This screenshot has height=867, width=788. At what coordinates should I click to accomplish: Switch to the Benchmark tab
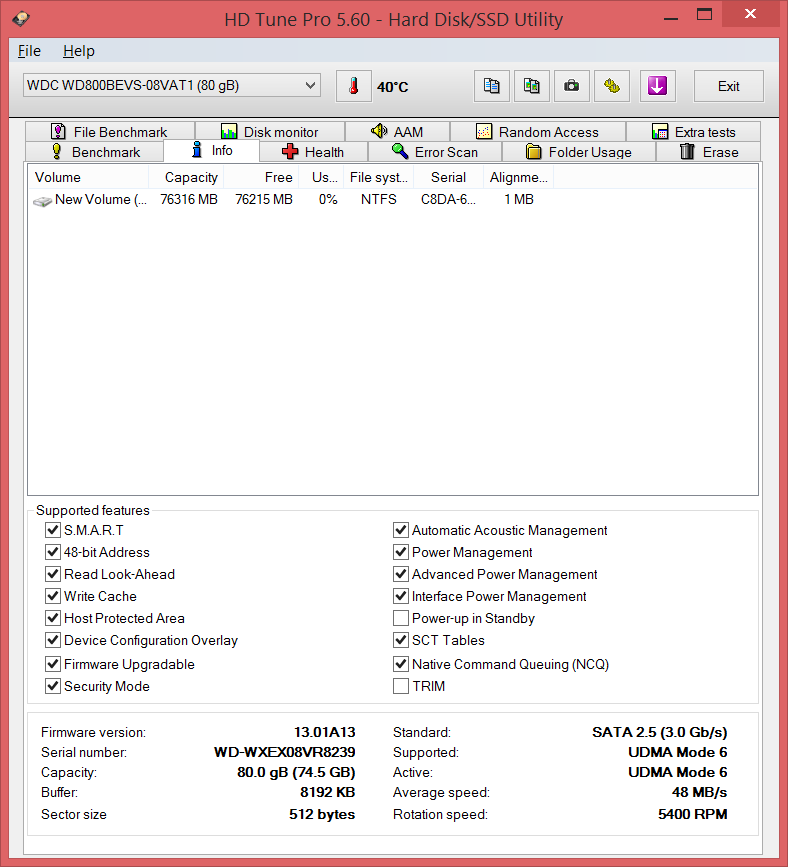(95, 152)
